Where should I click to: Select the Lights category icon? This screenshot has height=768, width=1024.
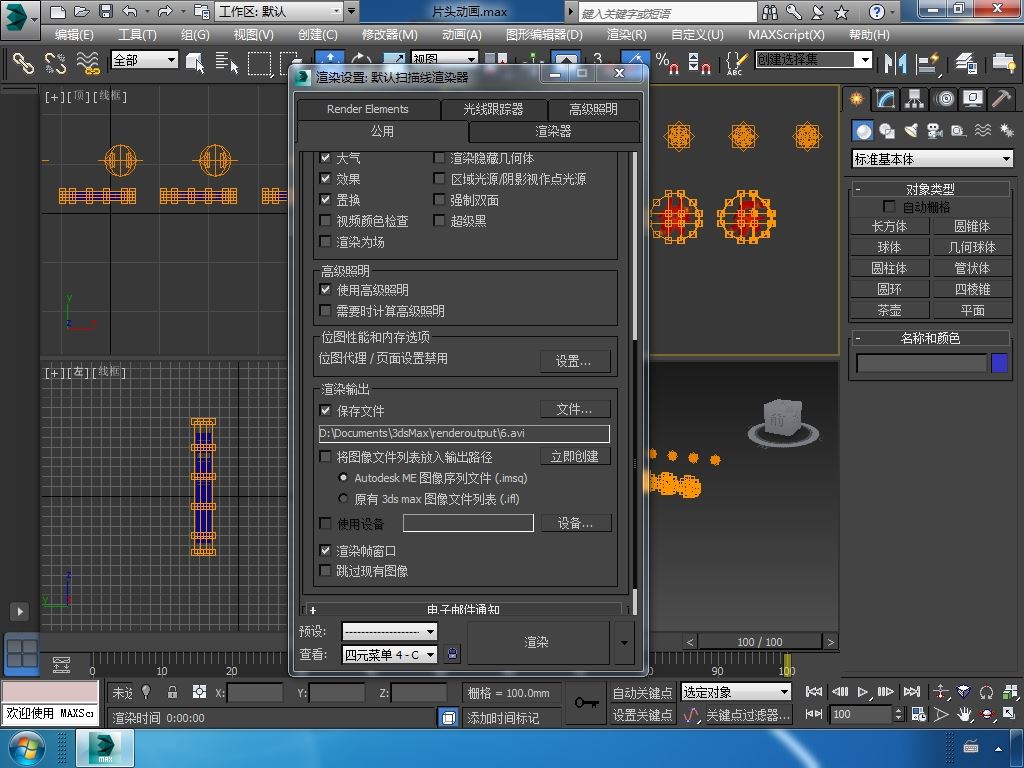910,131
